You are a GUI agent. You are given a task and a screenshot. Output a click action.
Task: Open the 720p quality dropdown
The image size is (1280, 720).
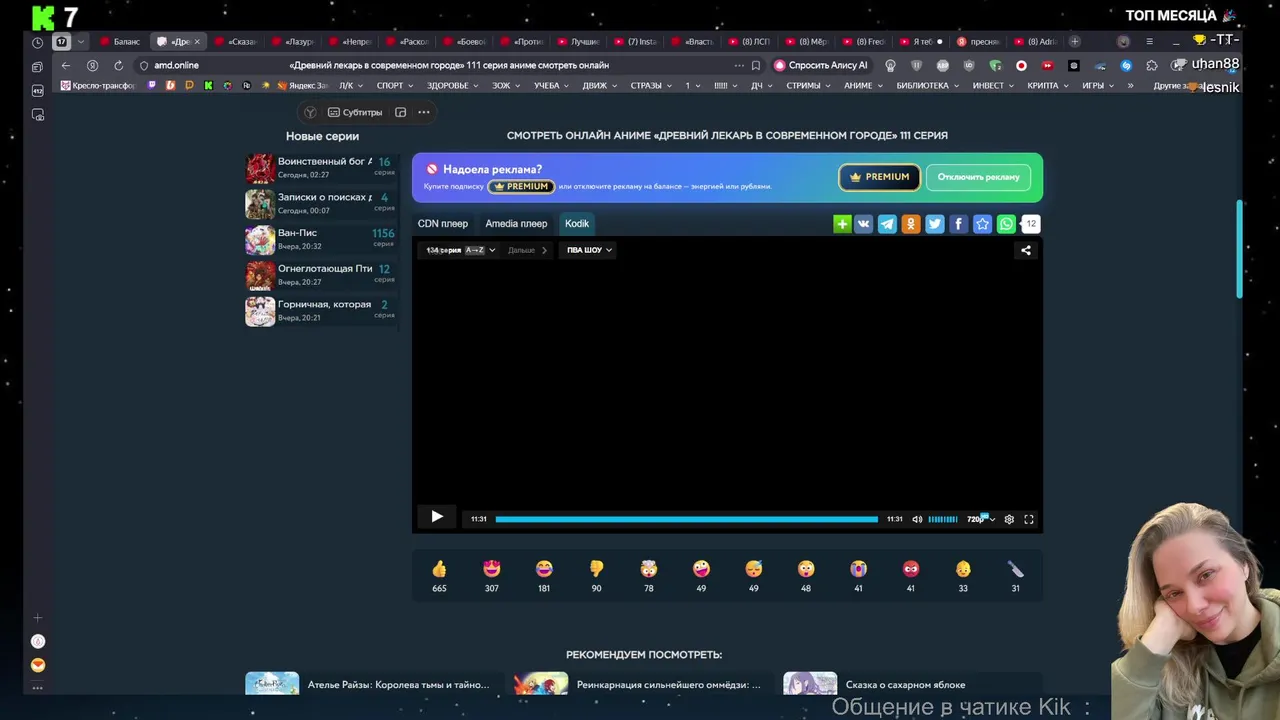[980, 519]
